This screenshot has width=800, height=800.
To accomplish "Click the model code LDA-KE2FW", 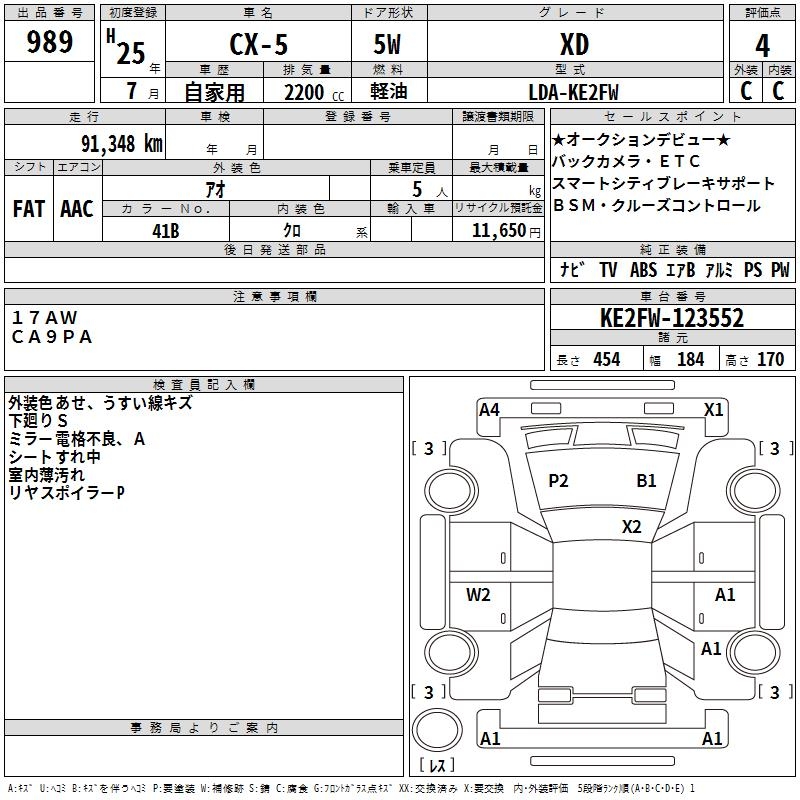I will point(573,92).
